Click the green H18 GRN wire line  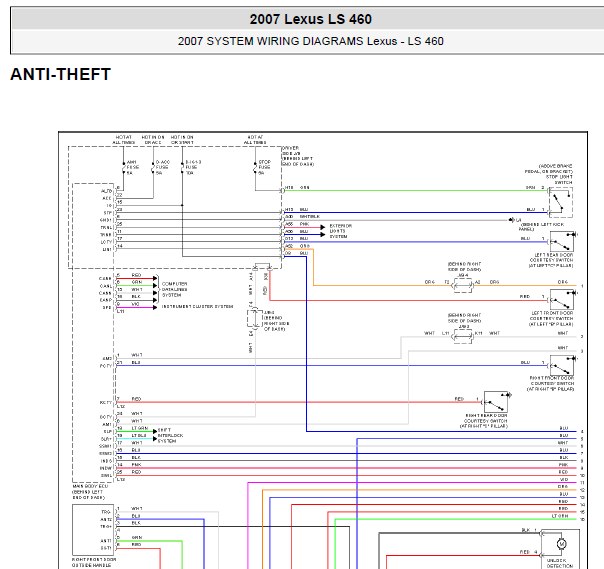point(416,190)
